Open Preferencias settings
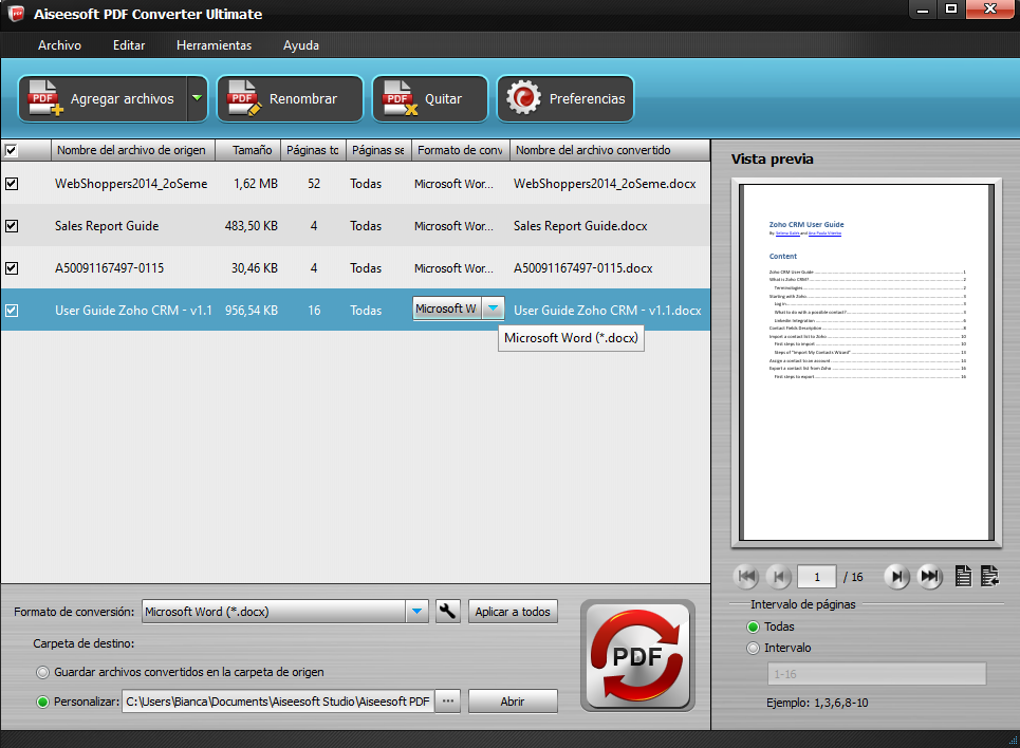The image size is (1020, 748). [565, 99]
